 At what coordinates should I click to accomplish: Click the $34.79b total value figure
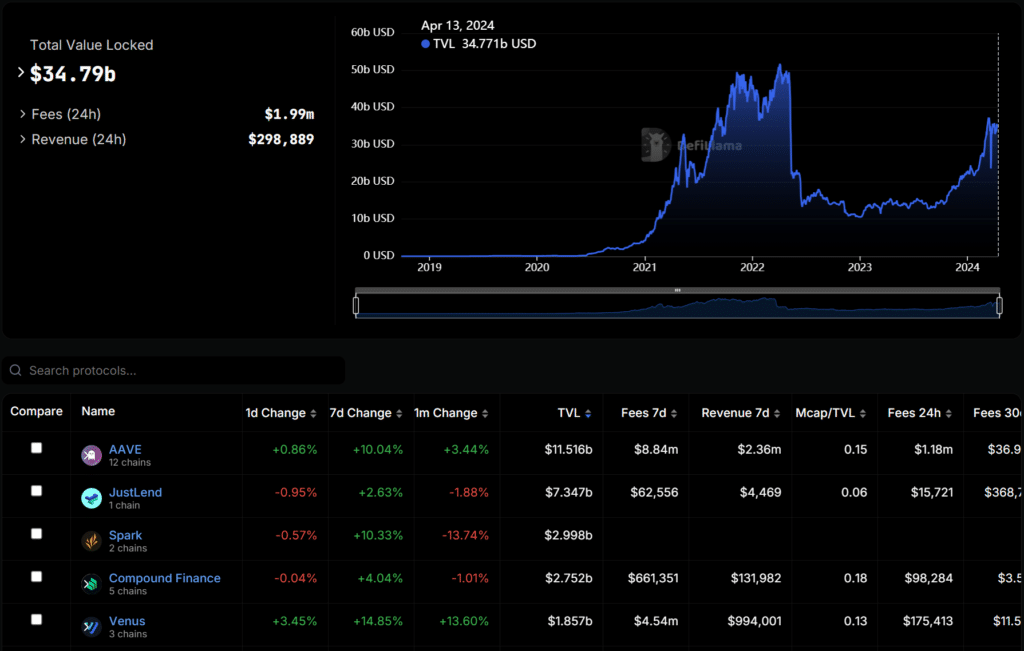[x=72, y=74]
